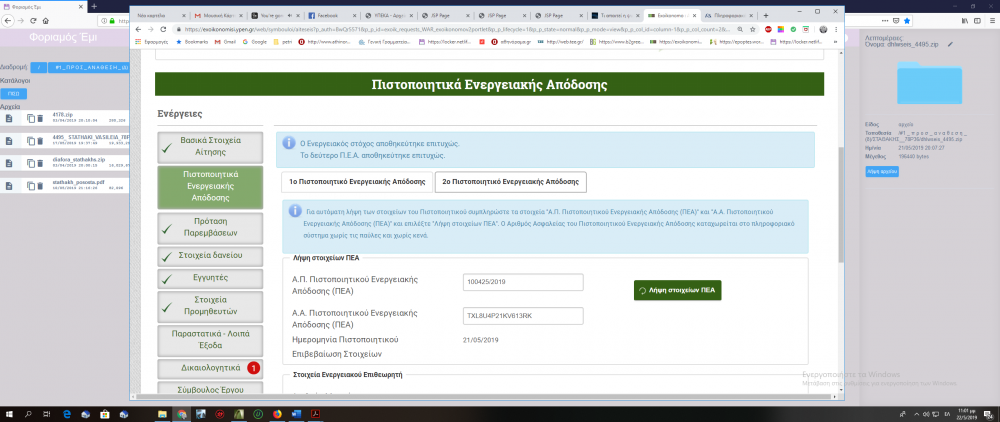This screenshot has height=422, width=1000.
Task: Select 2ο Πιστοποιητικό Ενεργειακής Απόδοσης tab
Action: (510, 182)
